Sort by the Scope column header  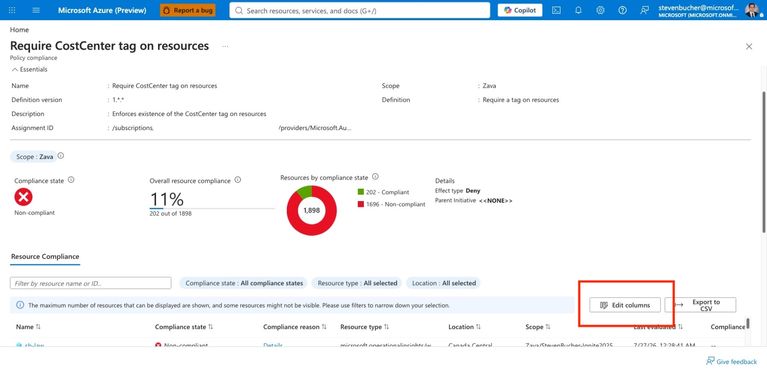[538, 327]
